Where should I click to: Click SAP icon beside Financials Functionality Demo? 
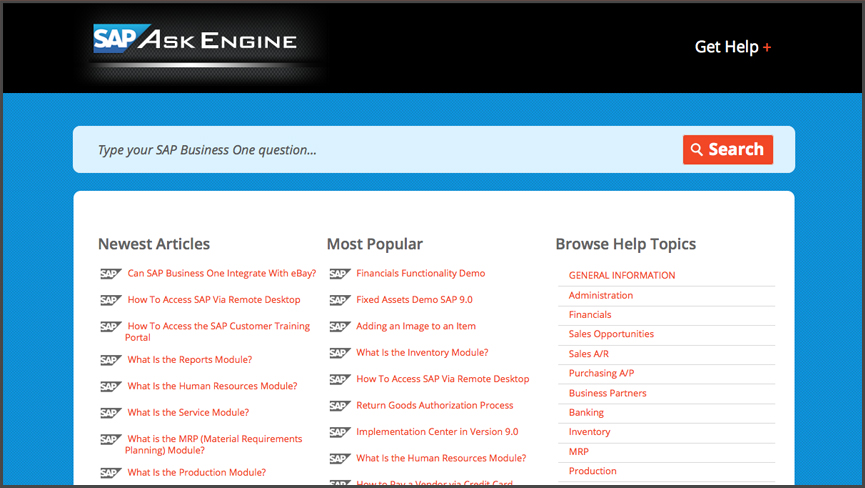[340, 274]
